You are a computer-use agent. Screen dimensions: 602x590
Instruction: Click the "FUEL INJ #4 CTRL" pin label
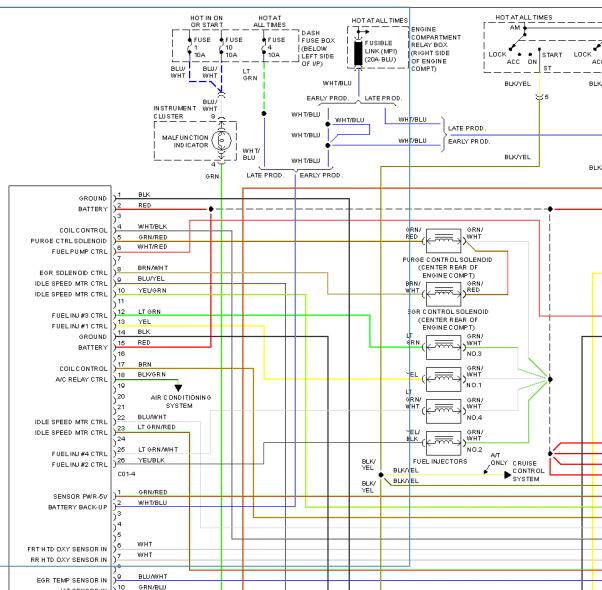click(79, 454)
